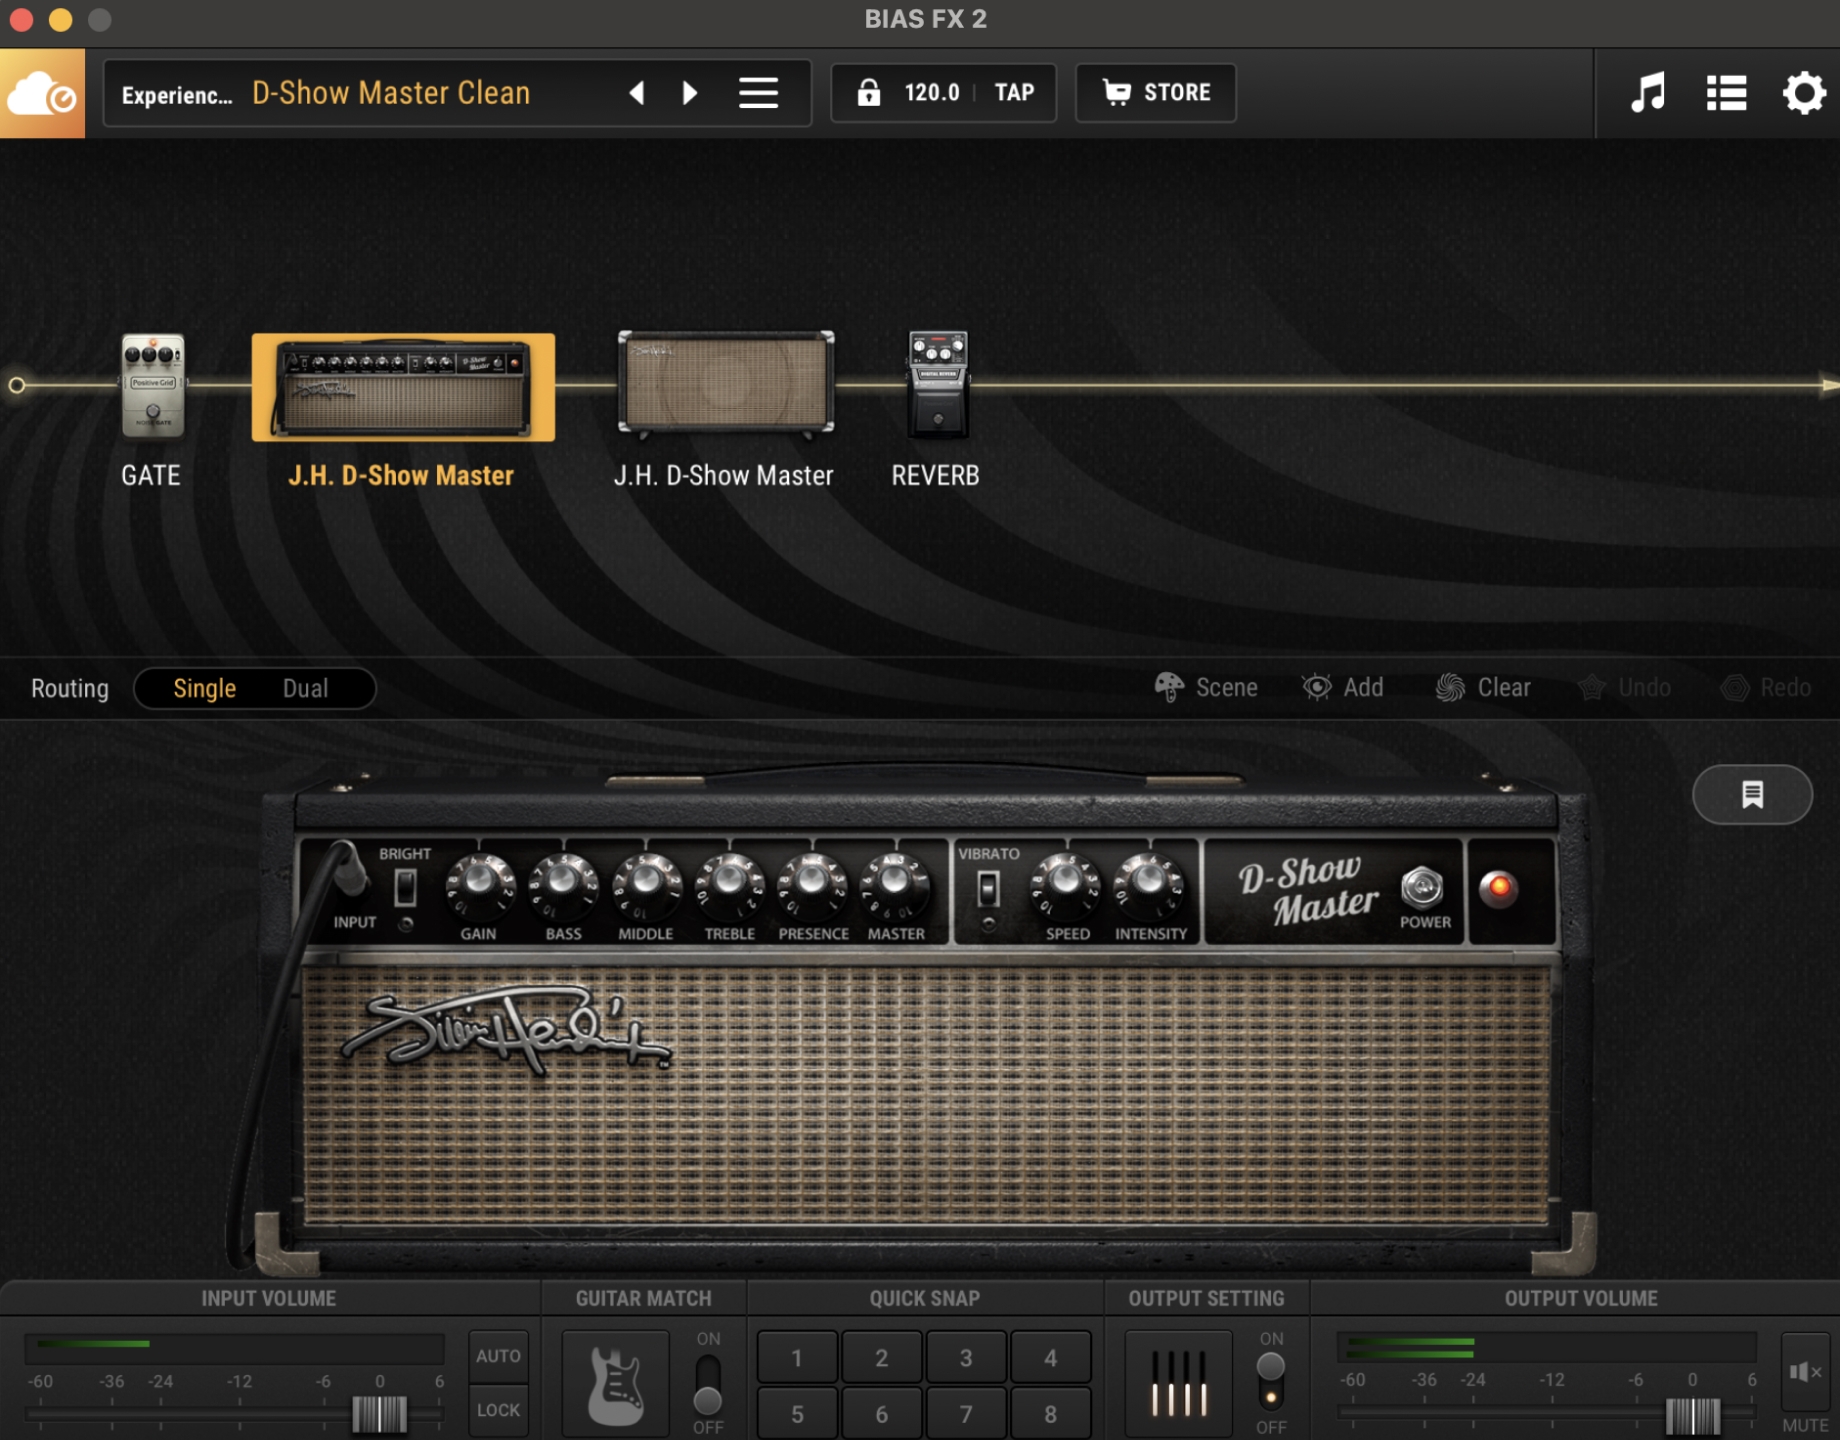This screenshot has height=1440, width=1840.
Task: Toggle the Guitar Match ON/OFF switch
Action: (708, 1384)
